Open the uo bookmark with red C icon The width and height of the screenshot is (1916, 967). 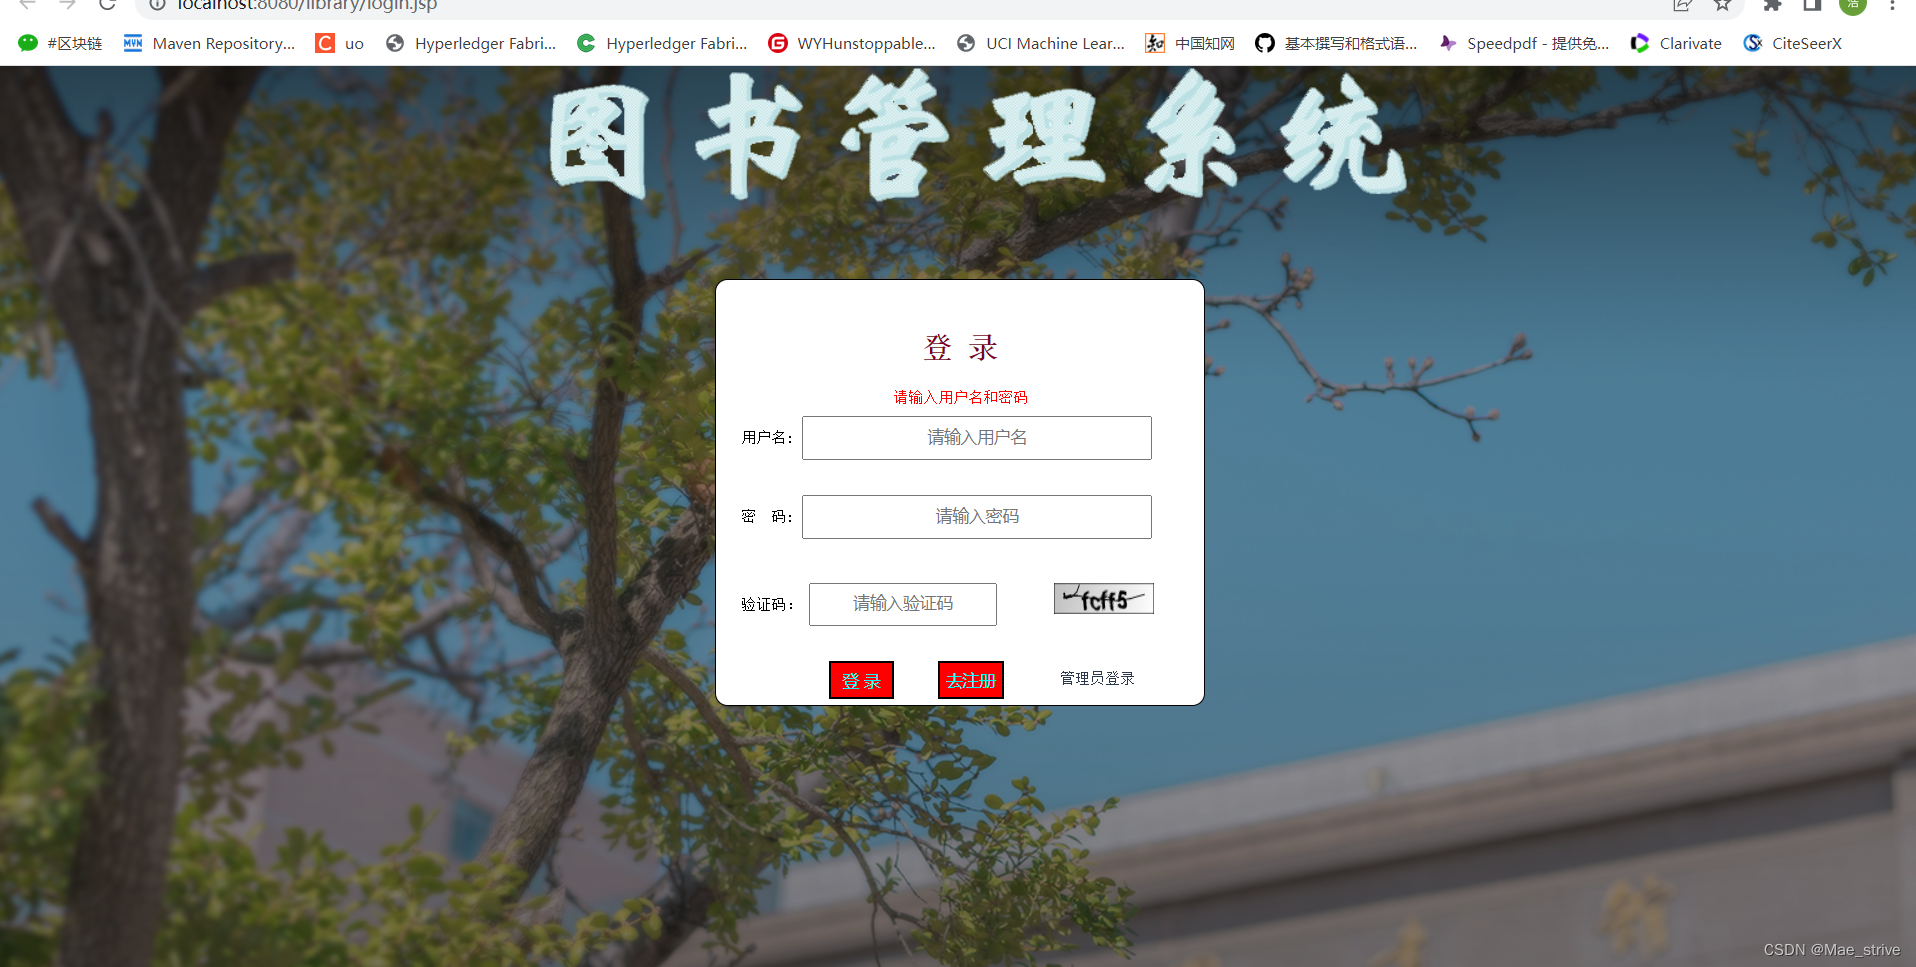click(x=340, y=43)
